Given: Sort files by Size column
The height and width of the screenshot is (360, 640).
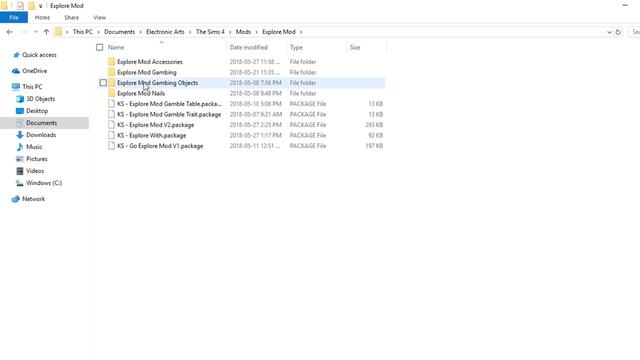Looking at the screenshot, I should [x=355, y=47].
